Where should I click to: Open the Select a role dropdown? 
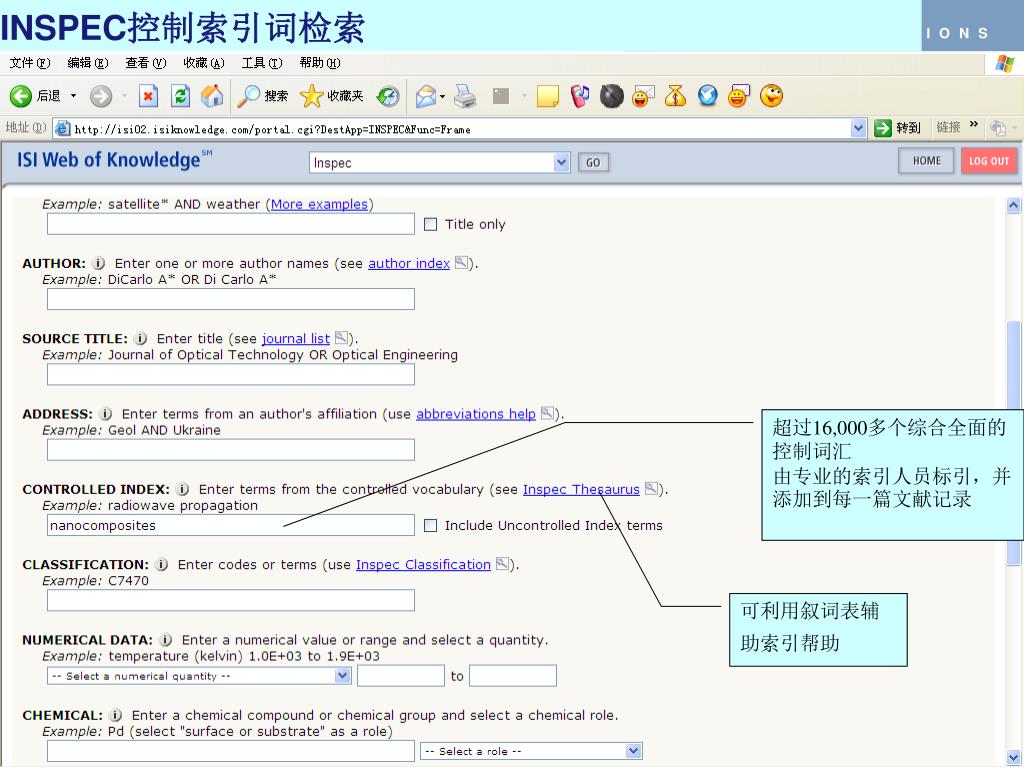pos(531,751)
